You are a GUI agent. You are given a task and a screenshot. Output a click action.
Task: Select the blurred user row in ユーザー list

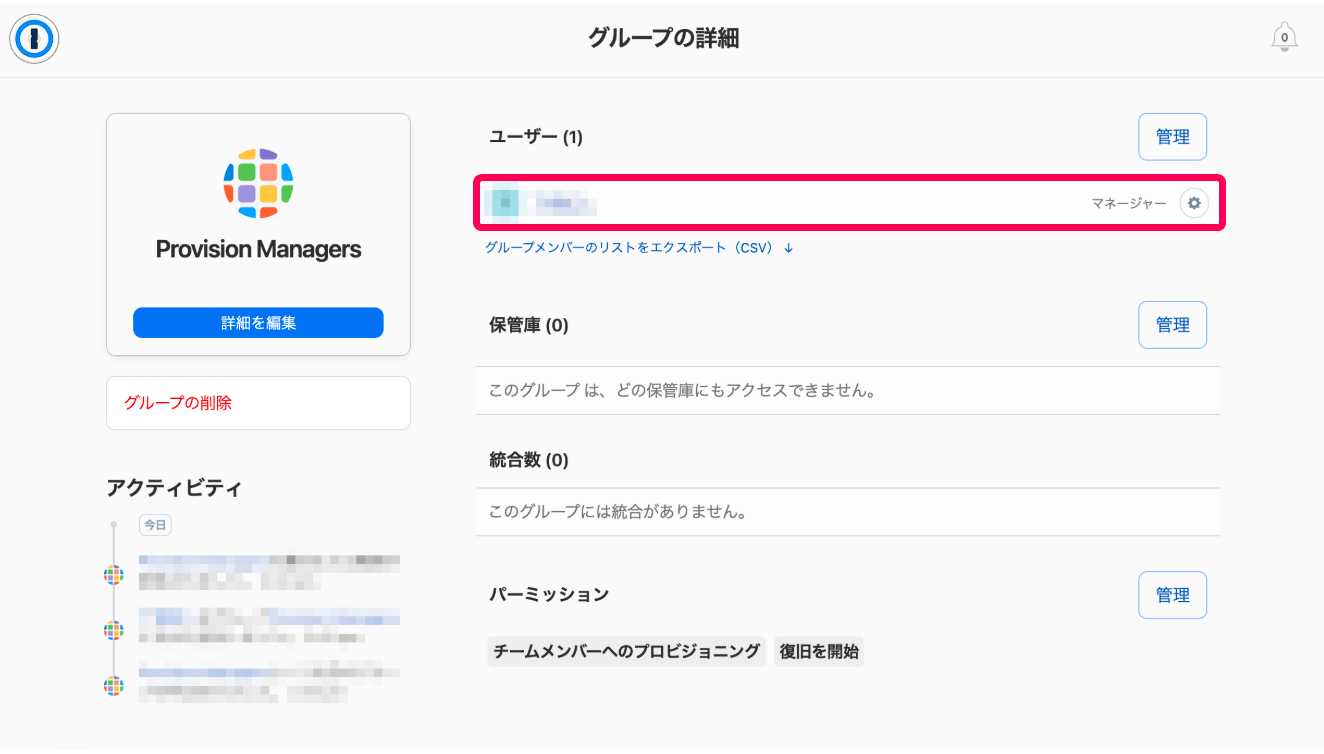point(850,204)
